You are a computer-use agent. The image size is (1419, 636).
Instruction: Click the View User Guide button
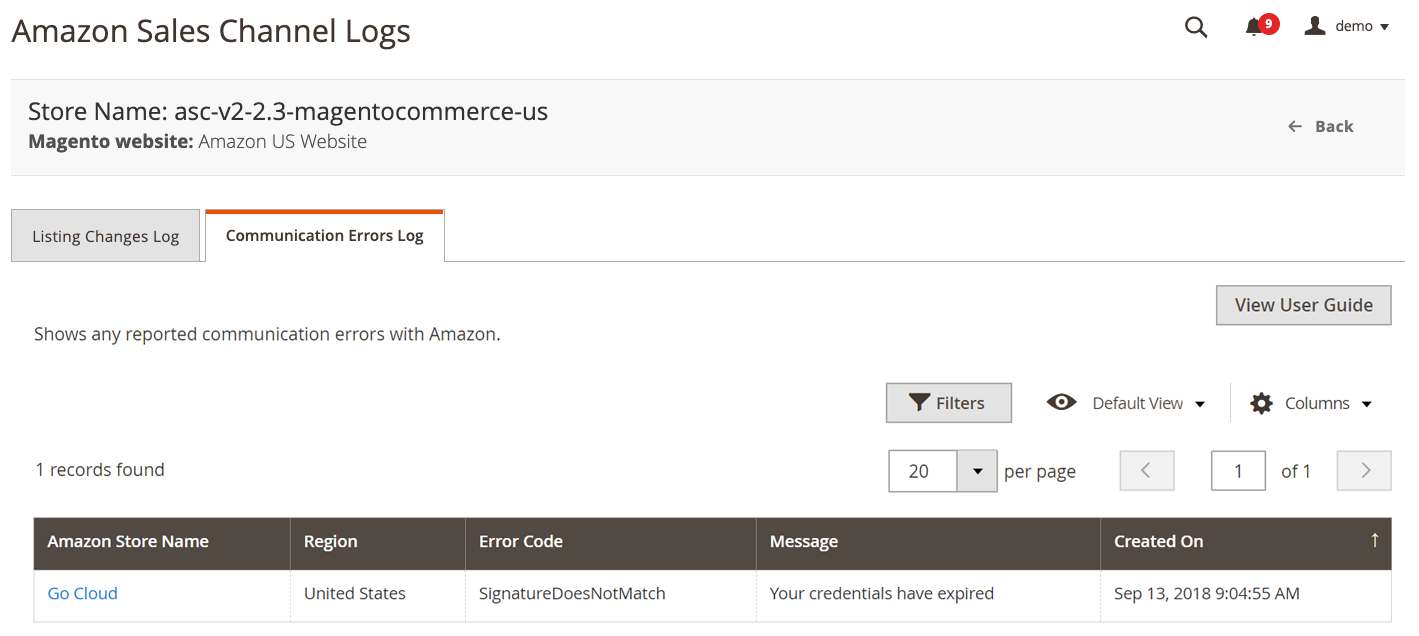(x=1303, y=305)
